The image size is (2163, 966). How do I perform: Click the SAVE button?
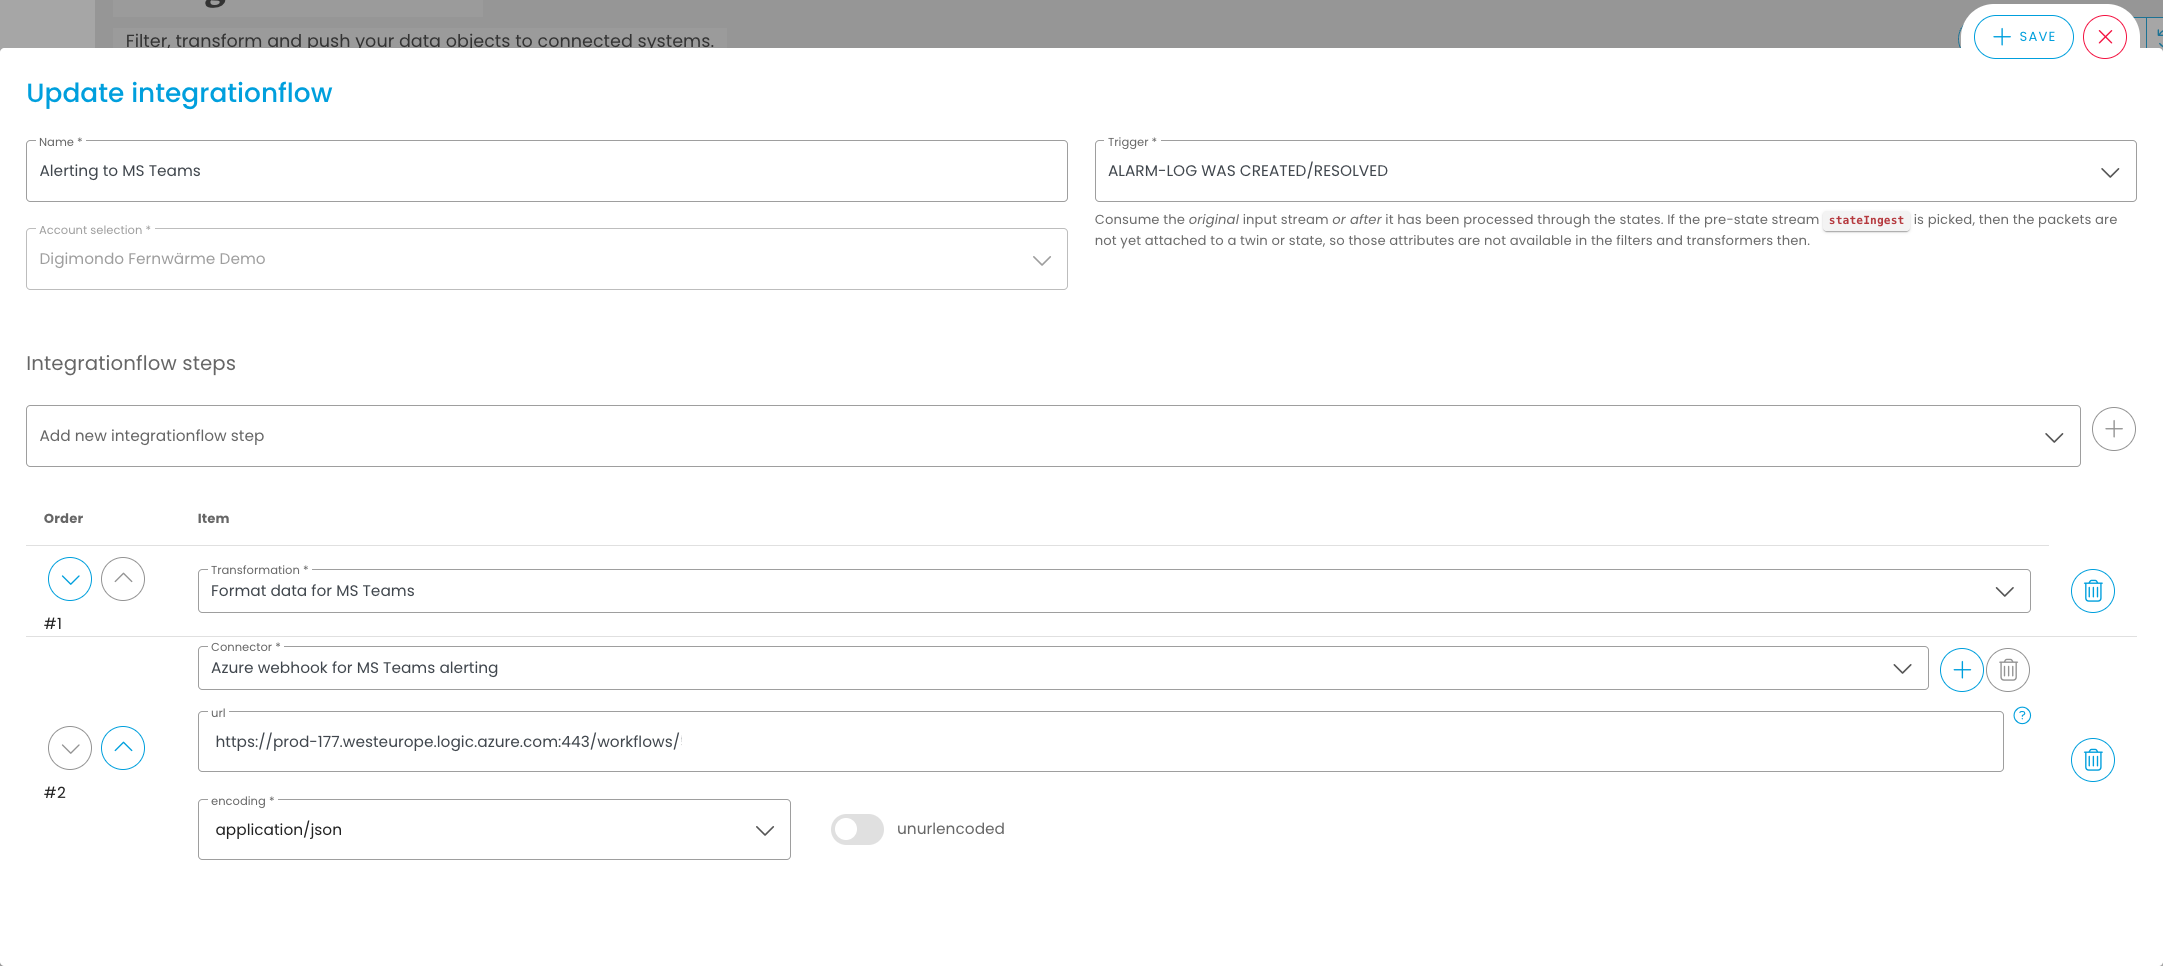pos(2023,36)
